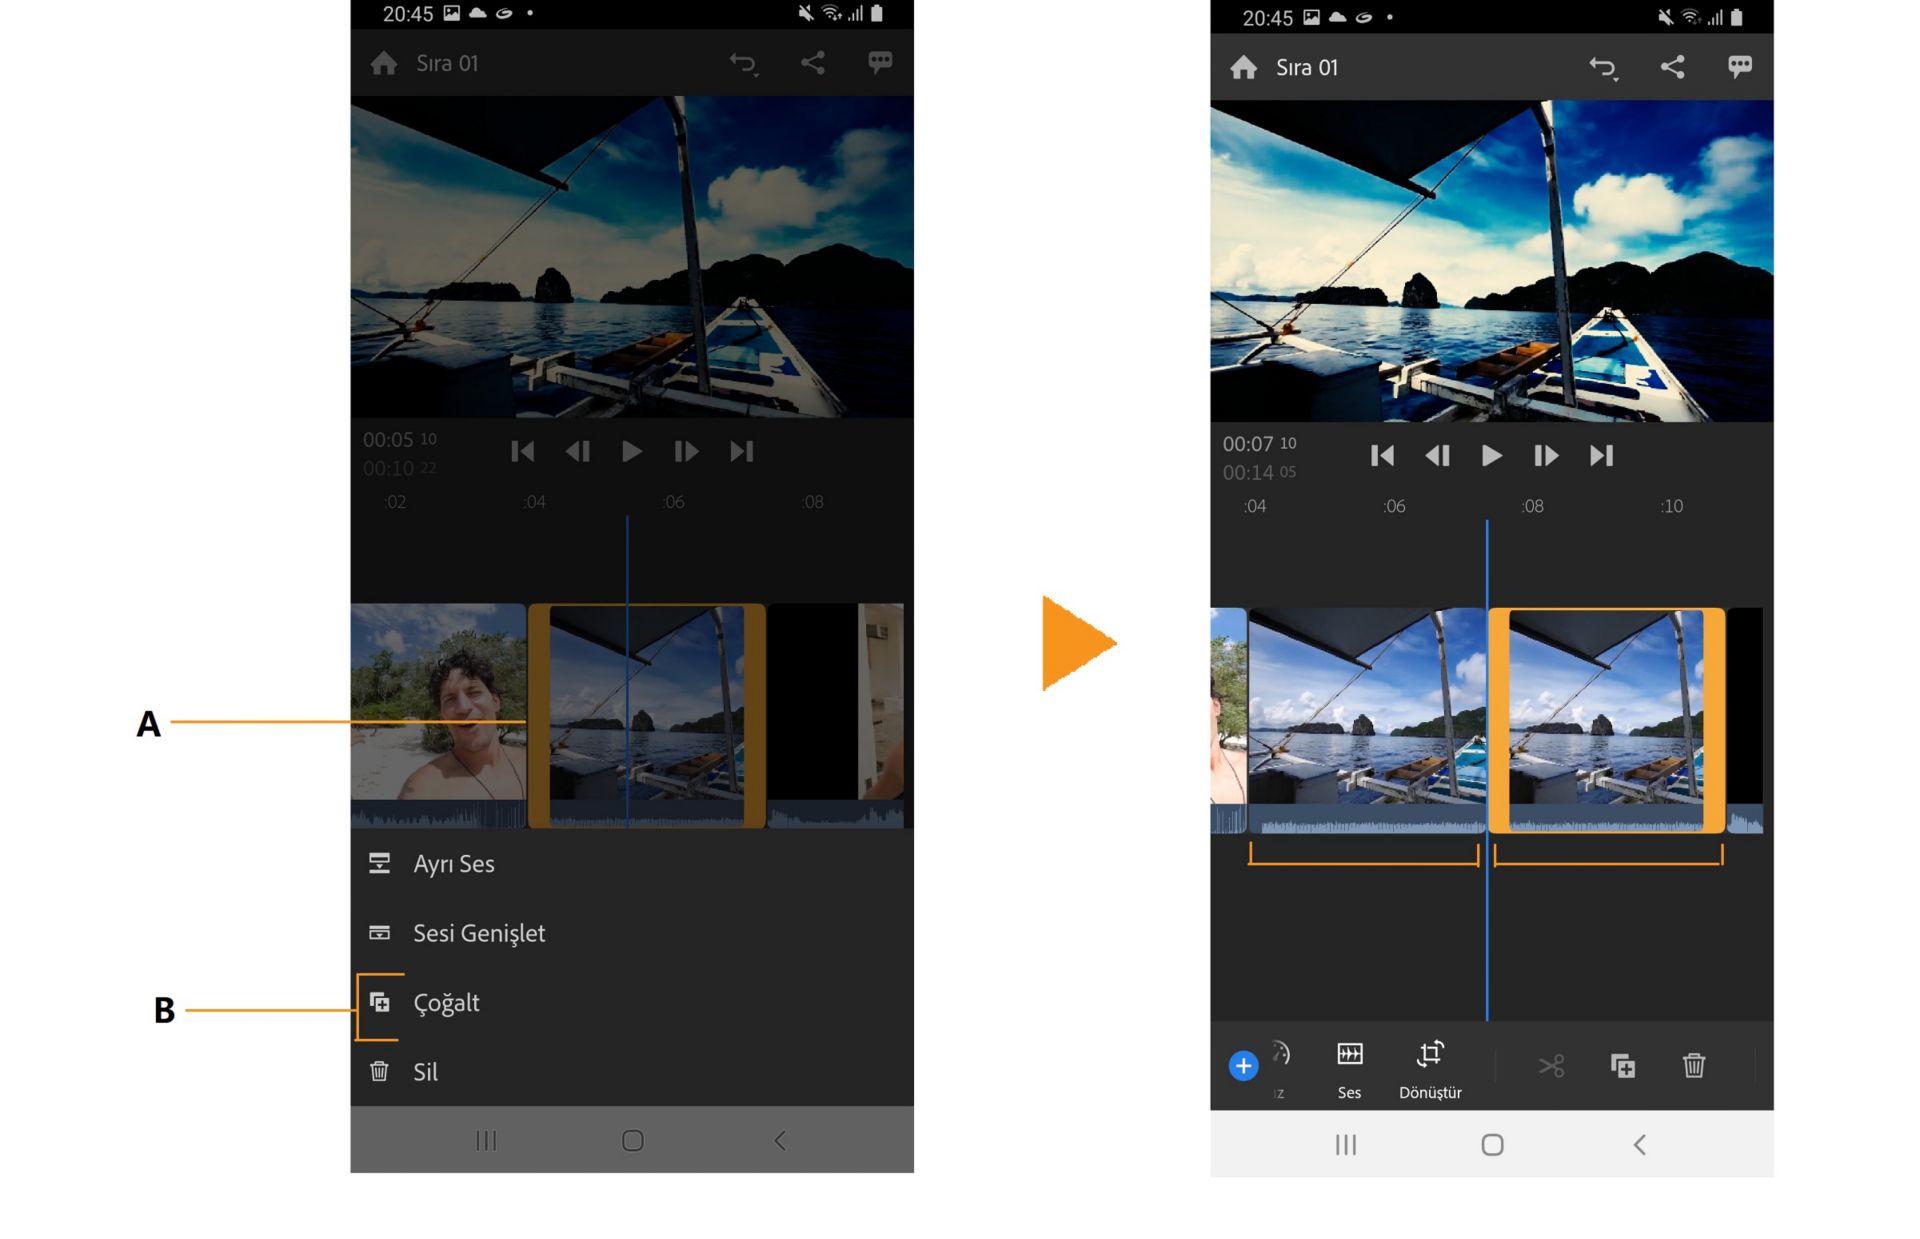Tap the trash delete icon in right toolbar

(x=1693, y=1066)
